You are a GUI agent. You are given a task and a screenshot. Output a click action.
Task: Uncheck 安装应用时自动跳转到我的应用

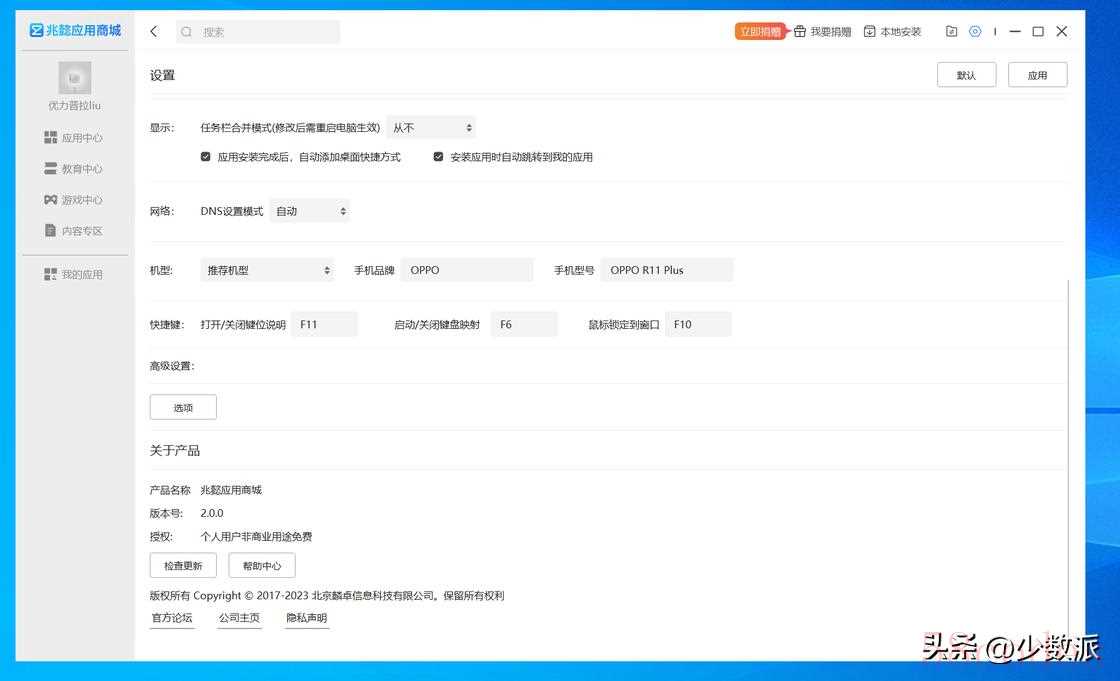click(x=438, y=157)
